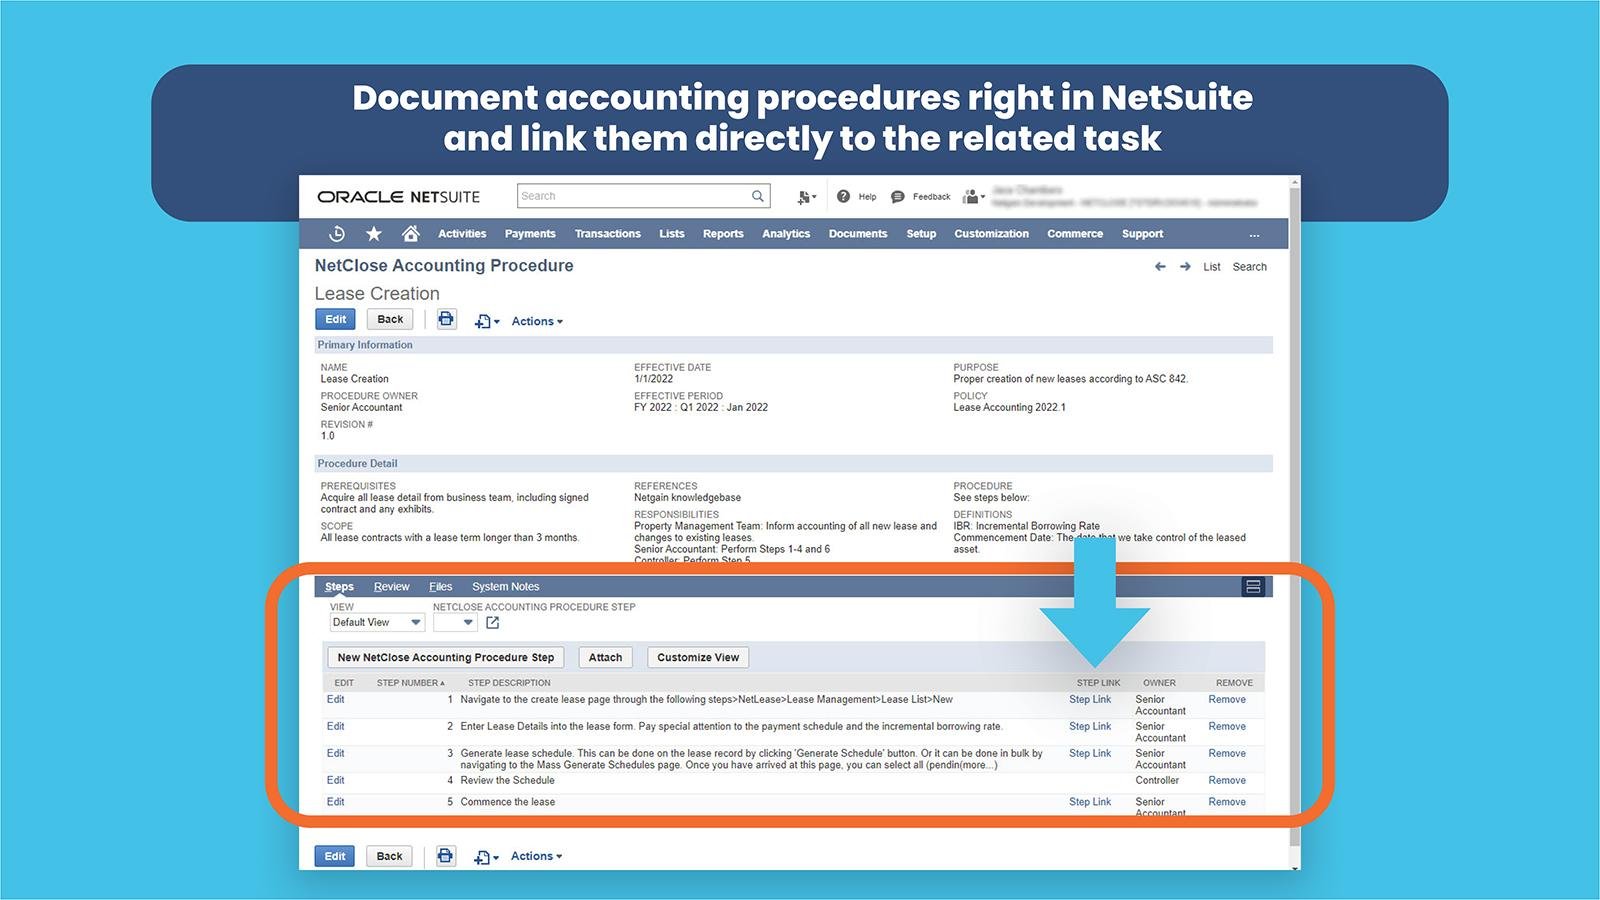This screenshot has height=900, width=1600.
Task: Open the Analytics menu
Action: [786, 234]
